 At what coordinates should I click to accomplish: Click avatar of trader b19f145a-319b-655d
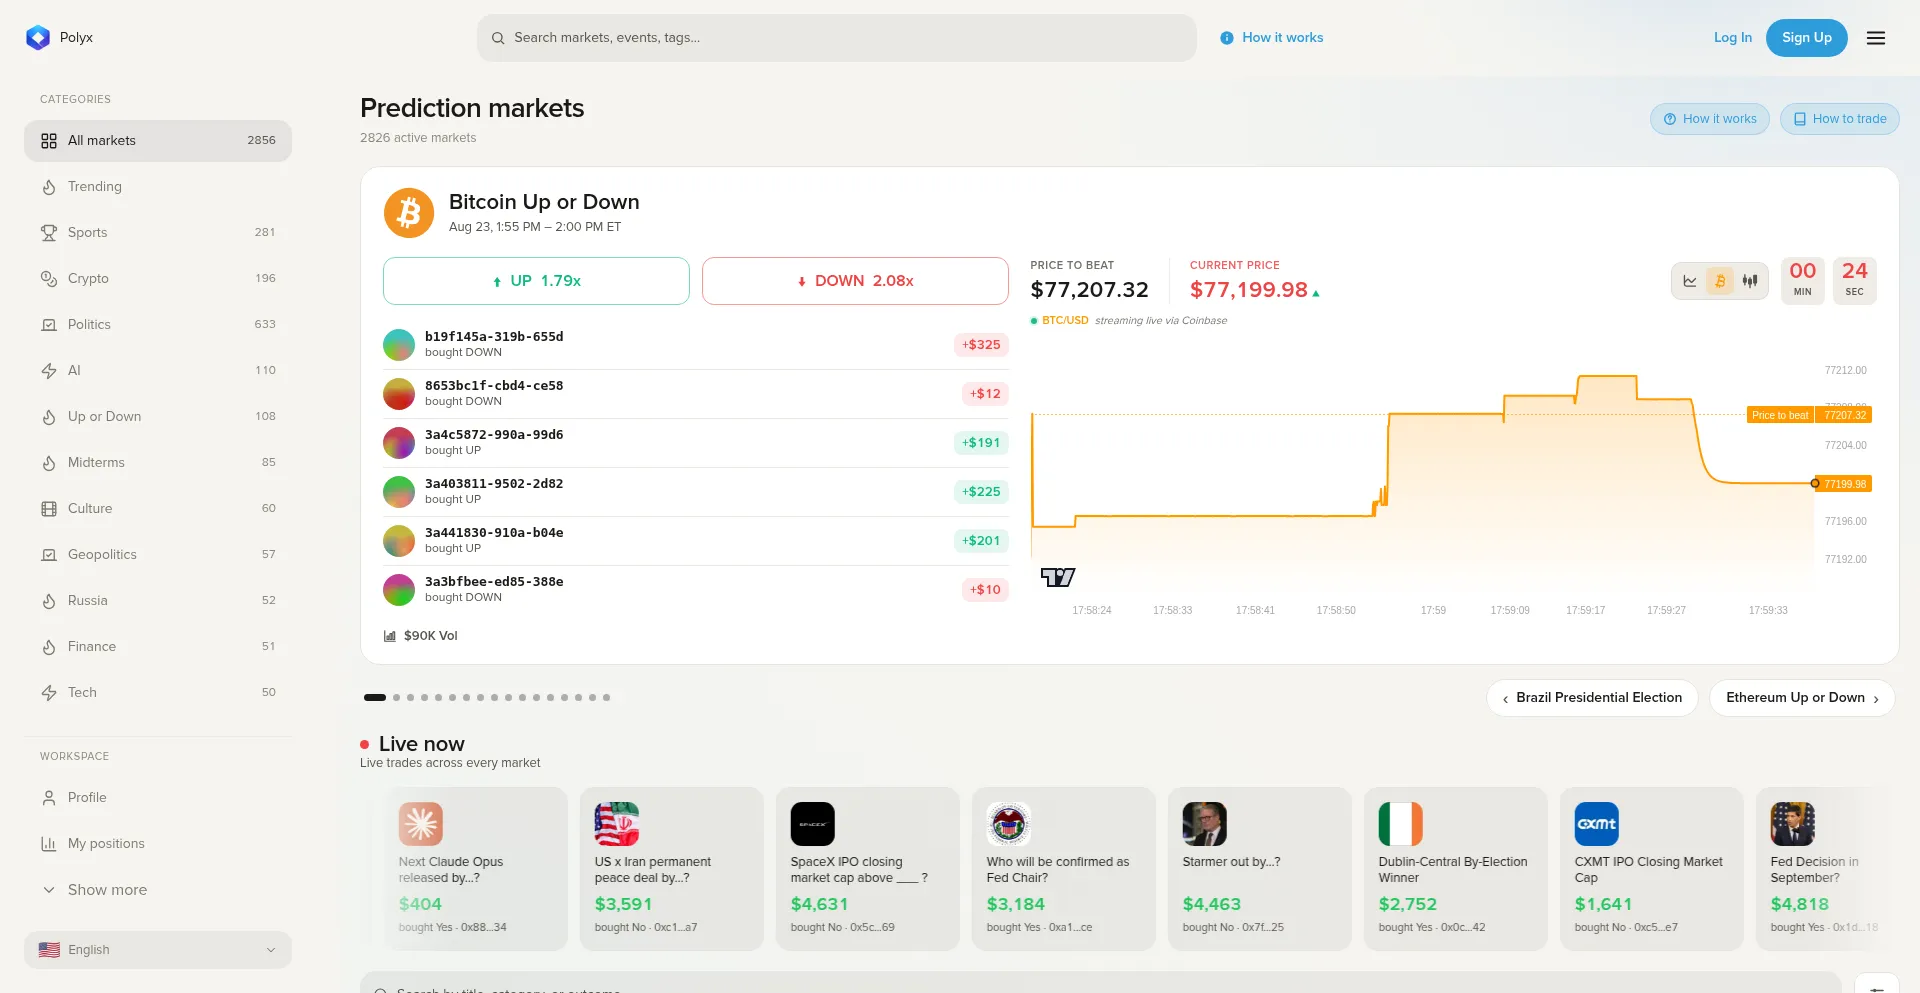[x=399, y=345]
